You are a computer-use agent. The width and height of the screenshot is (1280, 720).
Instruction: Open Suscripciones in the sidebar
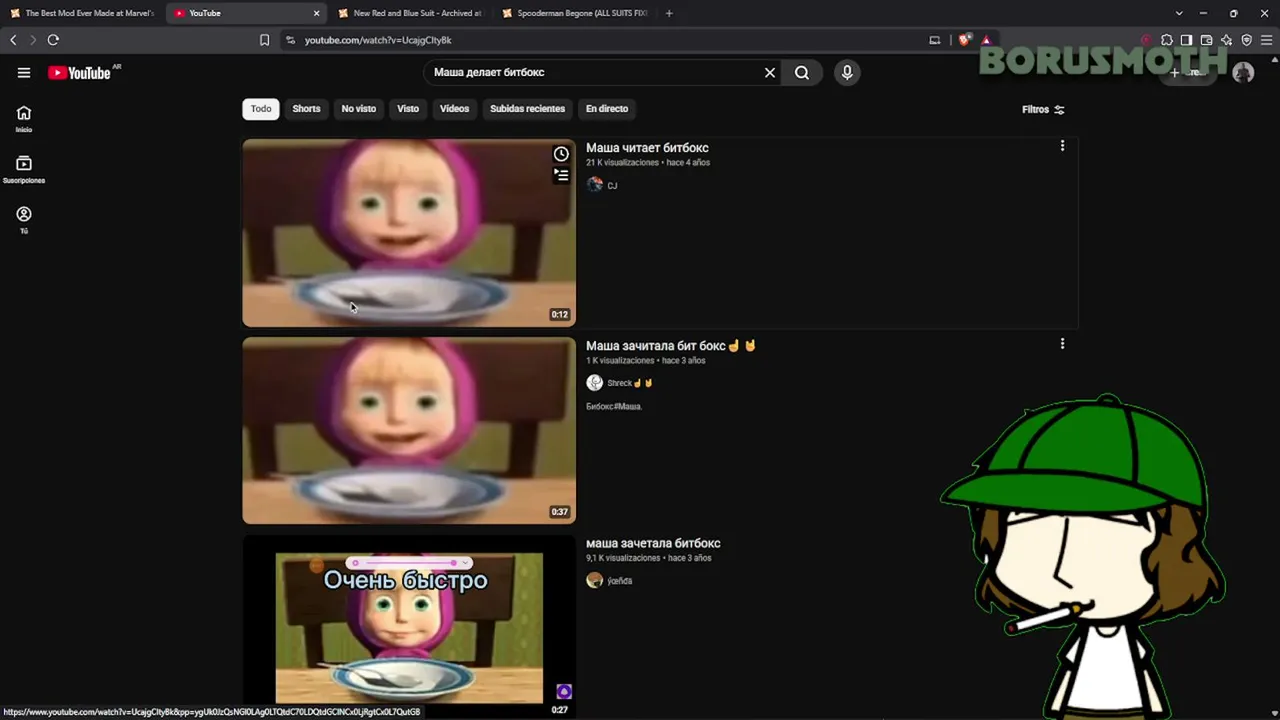click(24, 170)
